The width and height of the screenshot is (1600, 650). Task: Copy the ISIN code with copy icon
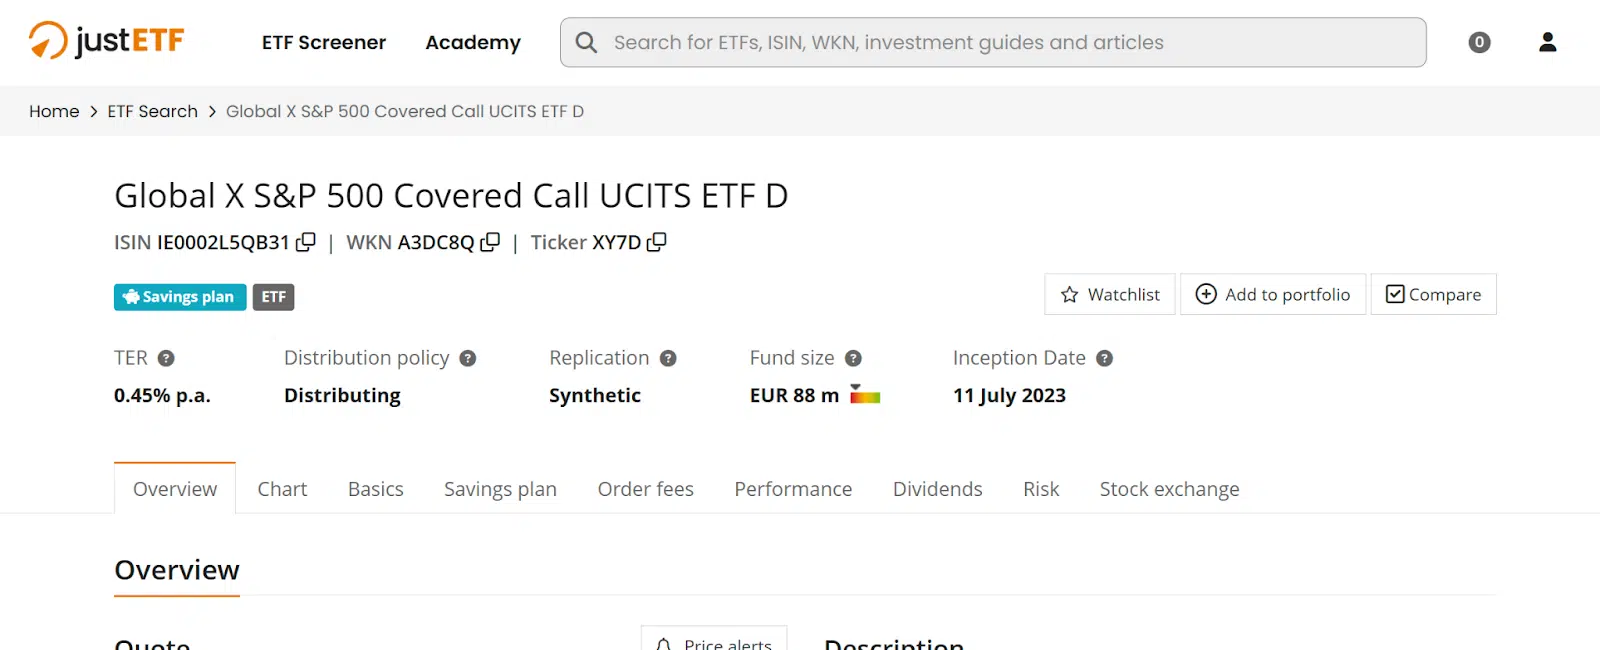pyautogui.click(x=306, y=242)
